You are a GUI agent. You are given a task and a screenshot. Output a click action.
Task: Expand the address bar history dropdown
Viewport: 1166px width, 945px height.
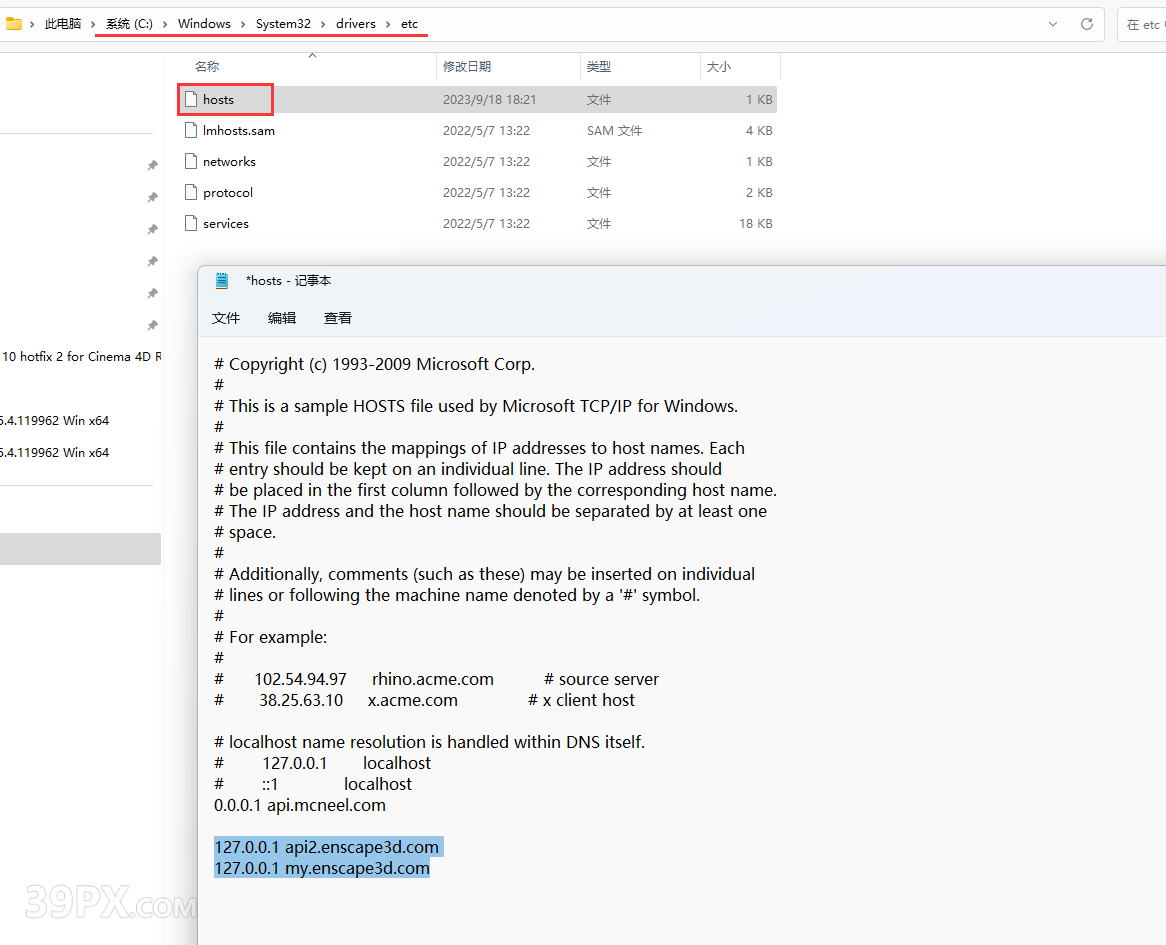tap(1053, 24)
